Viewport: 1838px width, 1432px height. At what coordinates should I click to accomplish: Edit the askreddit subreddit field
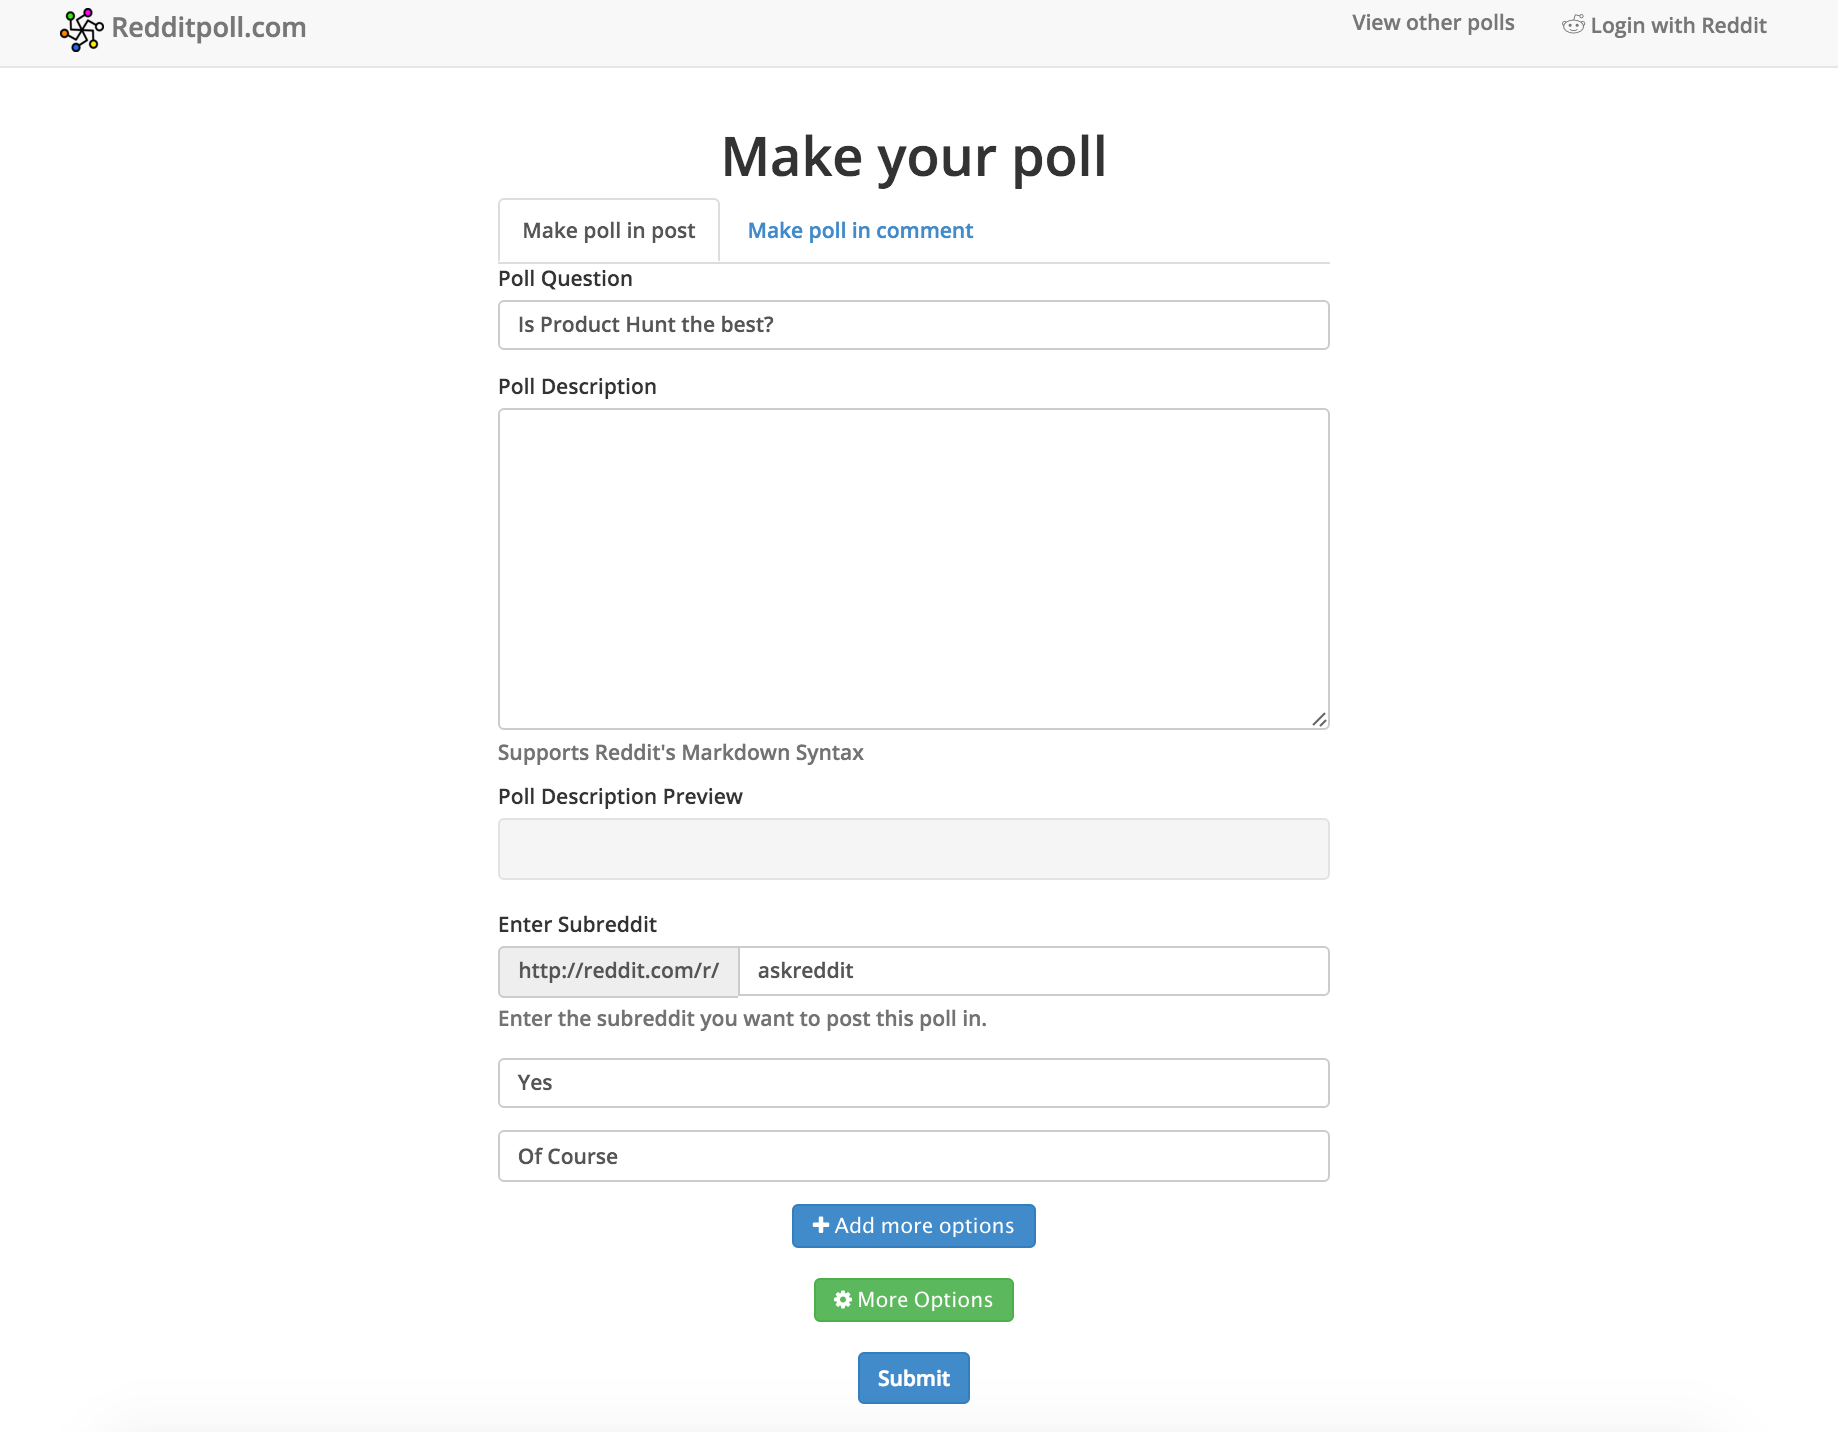tap(1033, 970)
